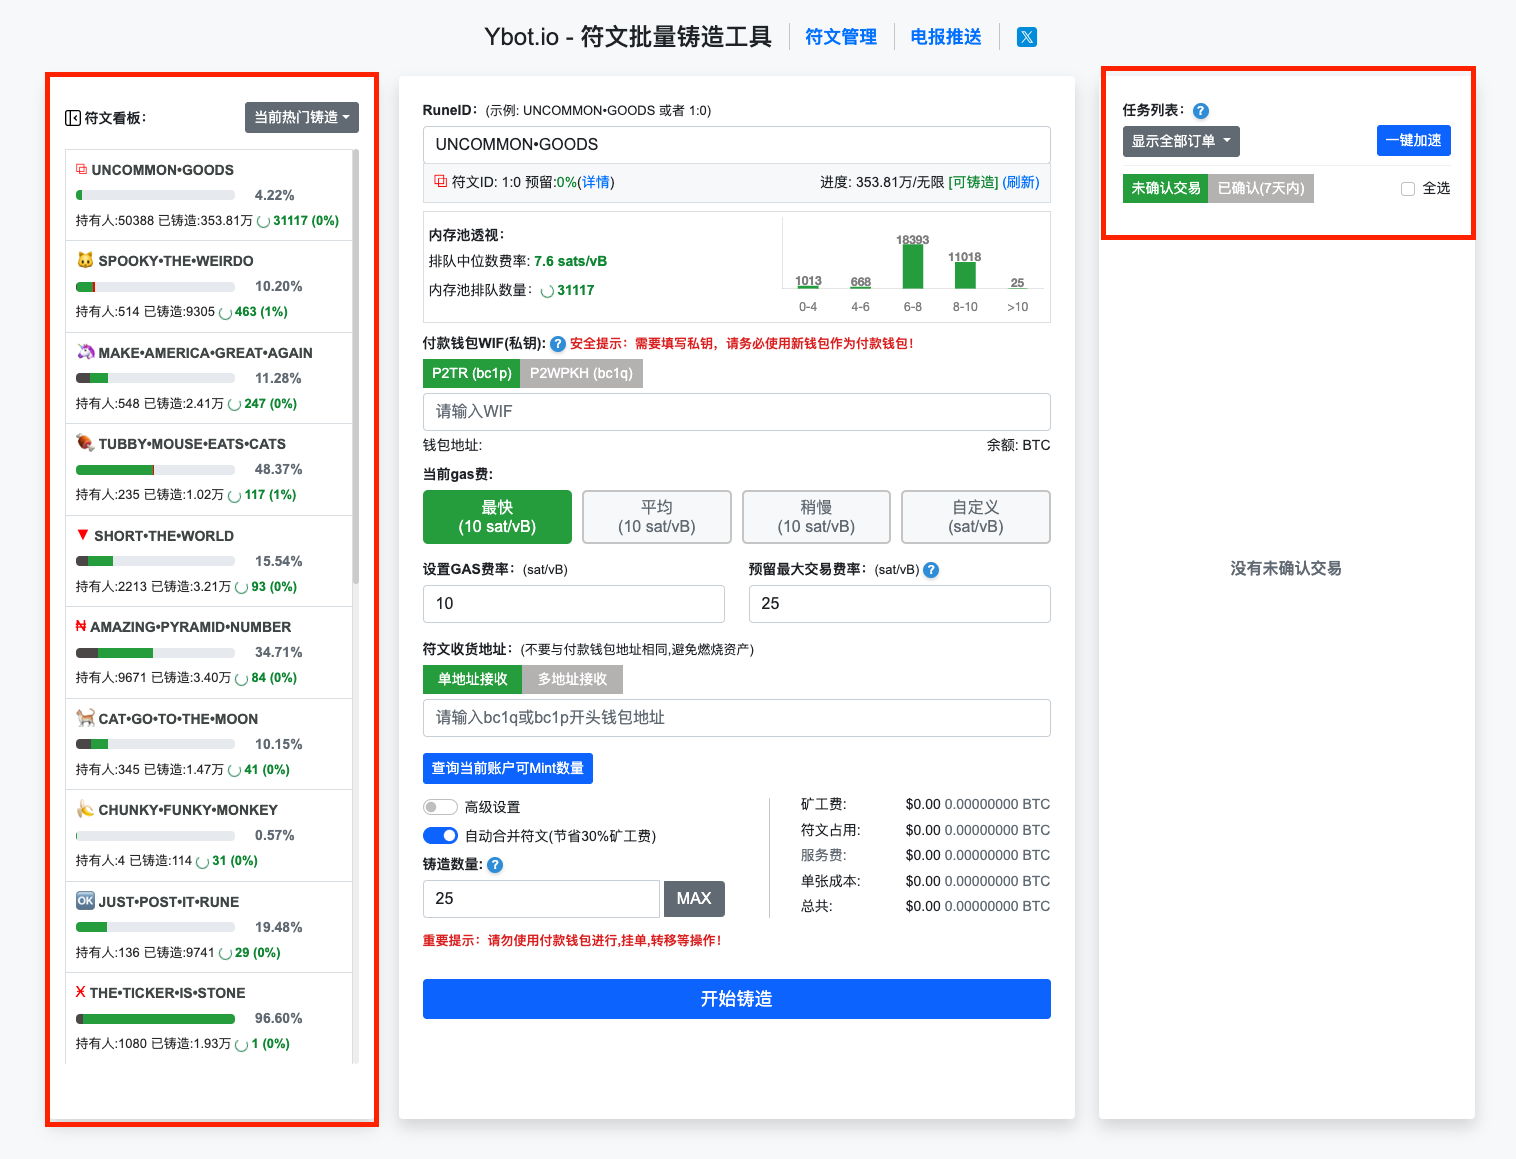This screenshot has height=1159, width=1516.
Task: Open help icon next to 任务列表
Action: pyautogui.click(x=1200, y=111)
